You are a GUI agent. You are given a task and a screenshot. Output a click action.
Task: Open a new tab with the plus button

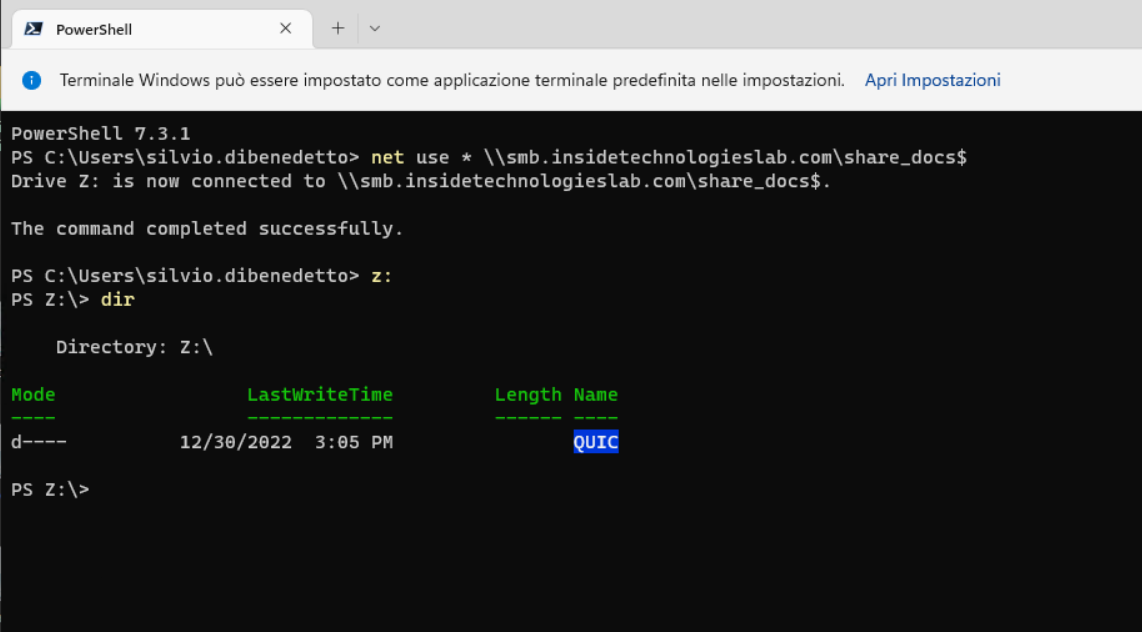click(338, 29)
